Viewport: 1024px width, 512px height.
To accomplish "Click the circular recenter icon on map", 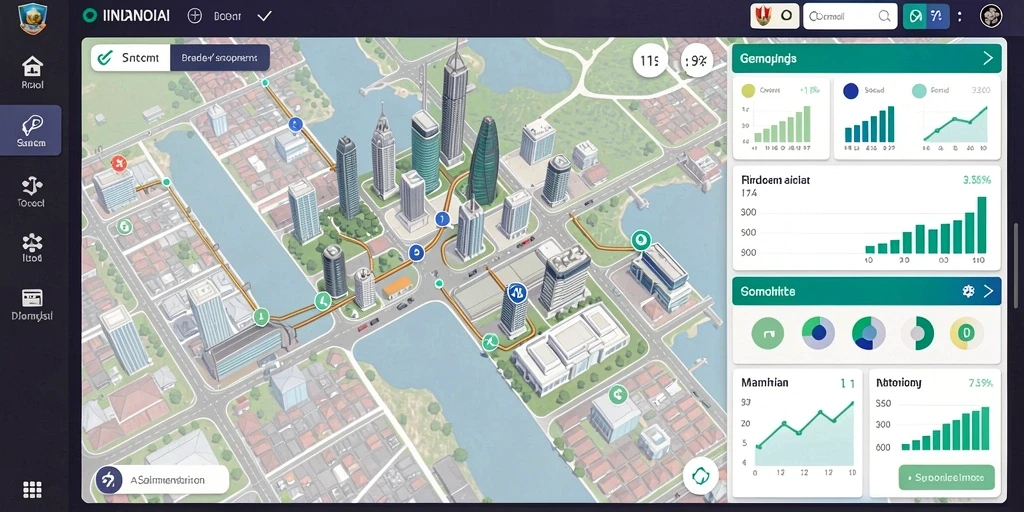I will (701, 476).
